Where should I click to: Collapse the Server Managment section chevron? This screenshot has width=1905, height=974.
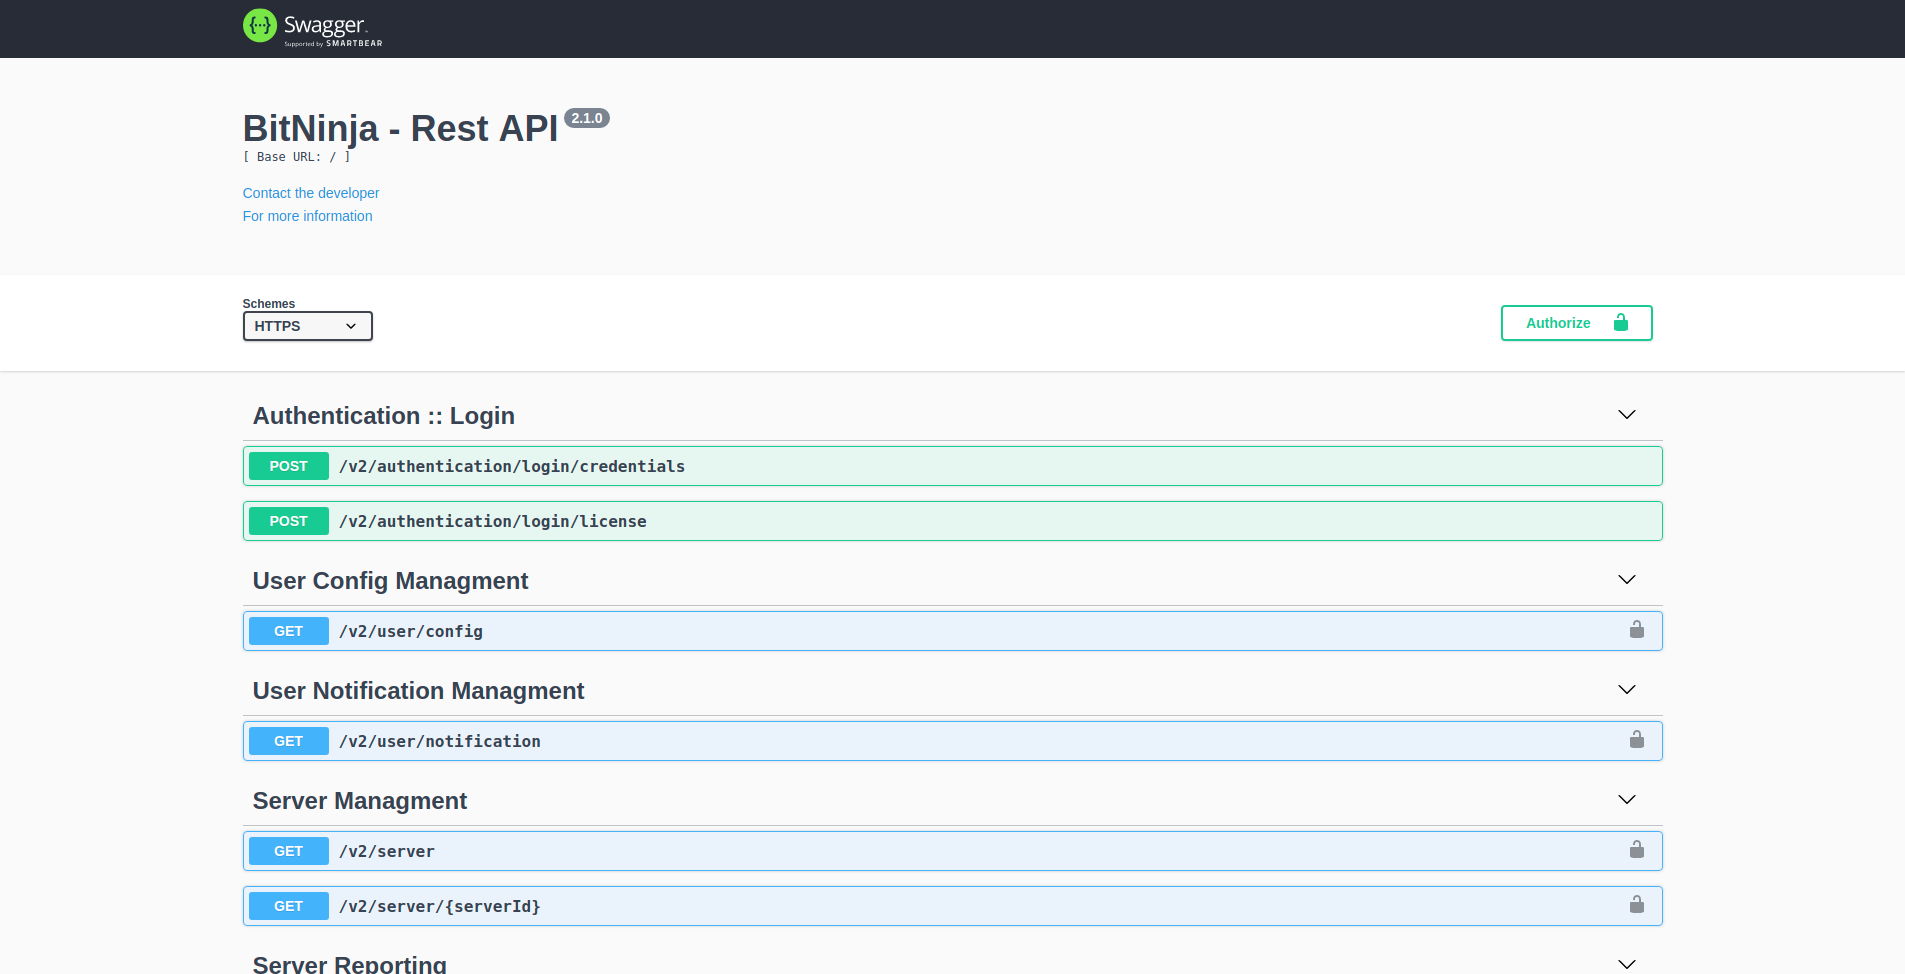point(1627,800)
